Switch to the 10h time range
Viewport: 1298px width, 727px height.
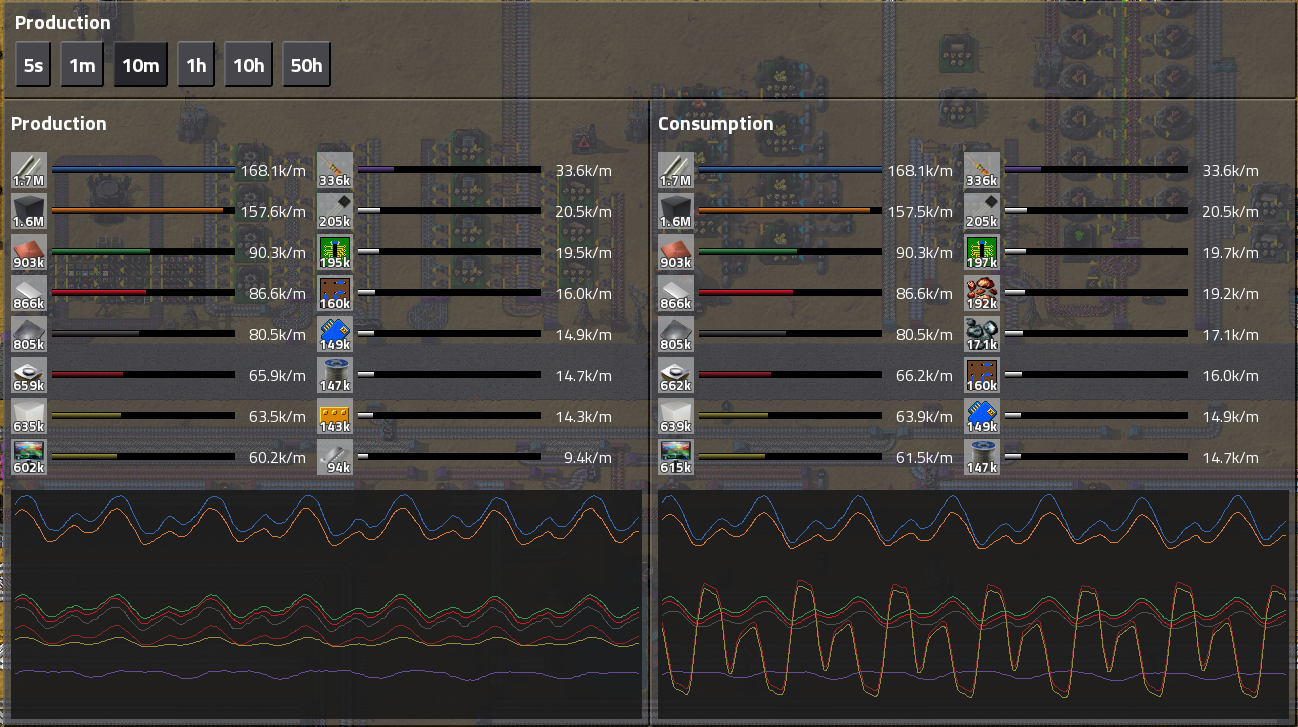(x=248, y=65)
